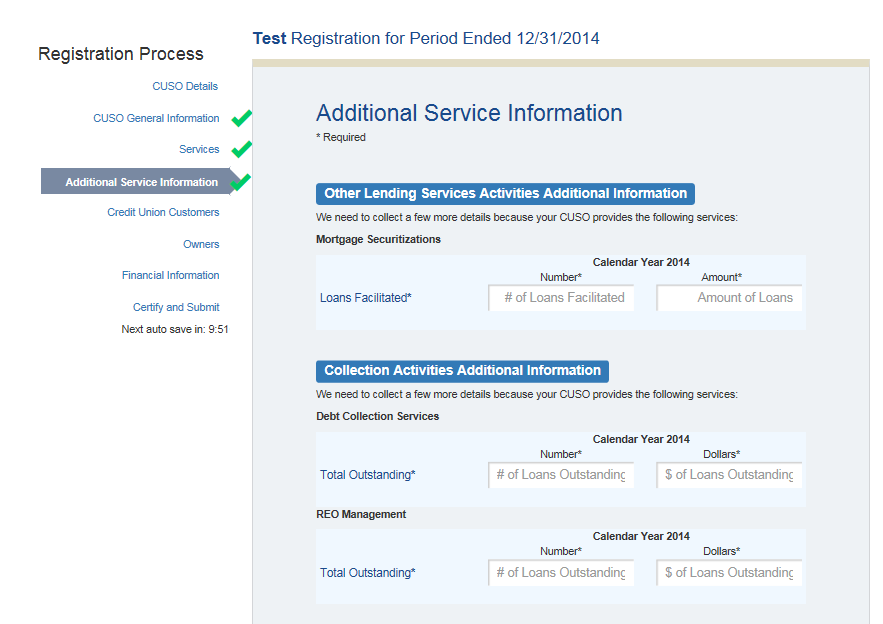This screenshot has height=624, width=883.
Task: Click green checkmark beside CUSO General Information
Action: [x=241, y=119]
